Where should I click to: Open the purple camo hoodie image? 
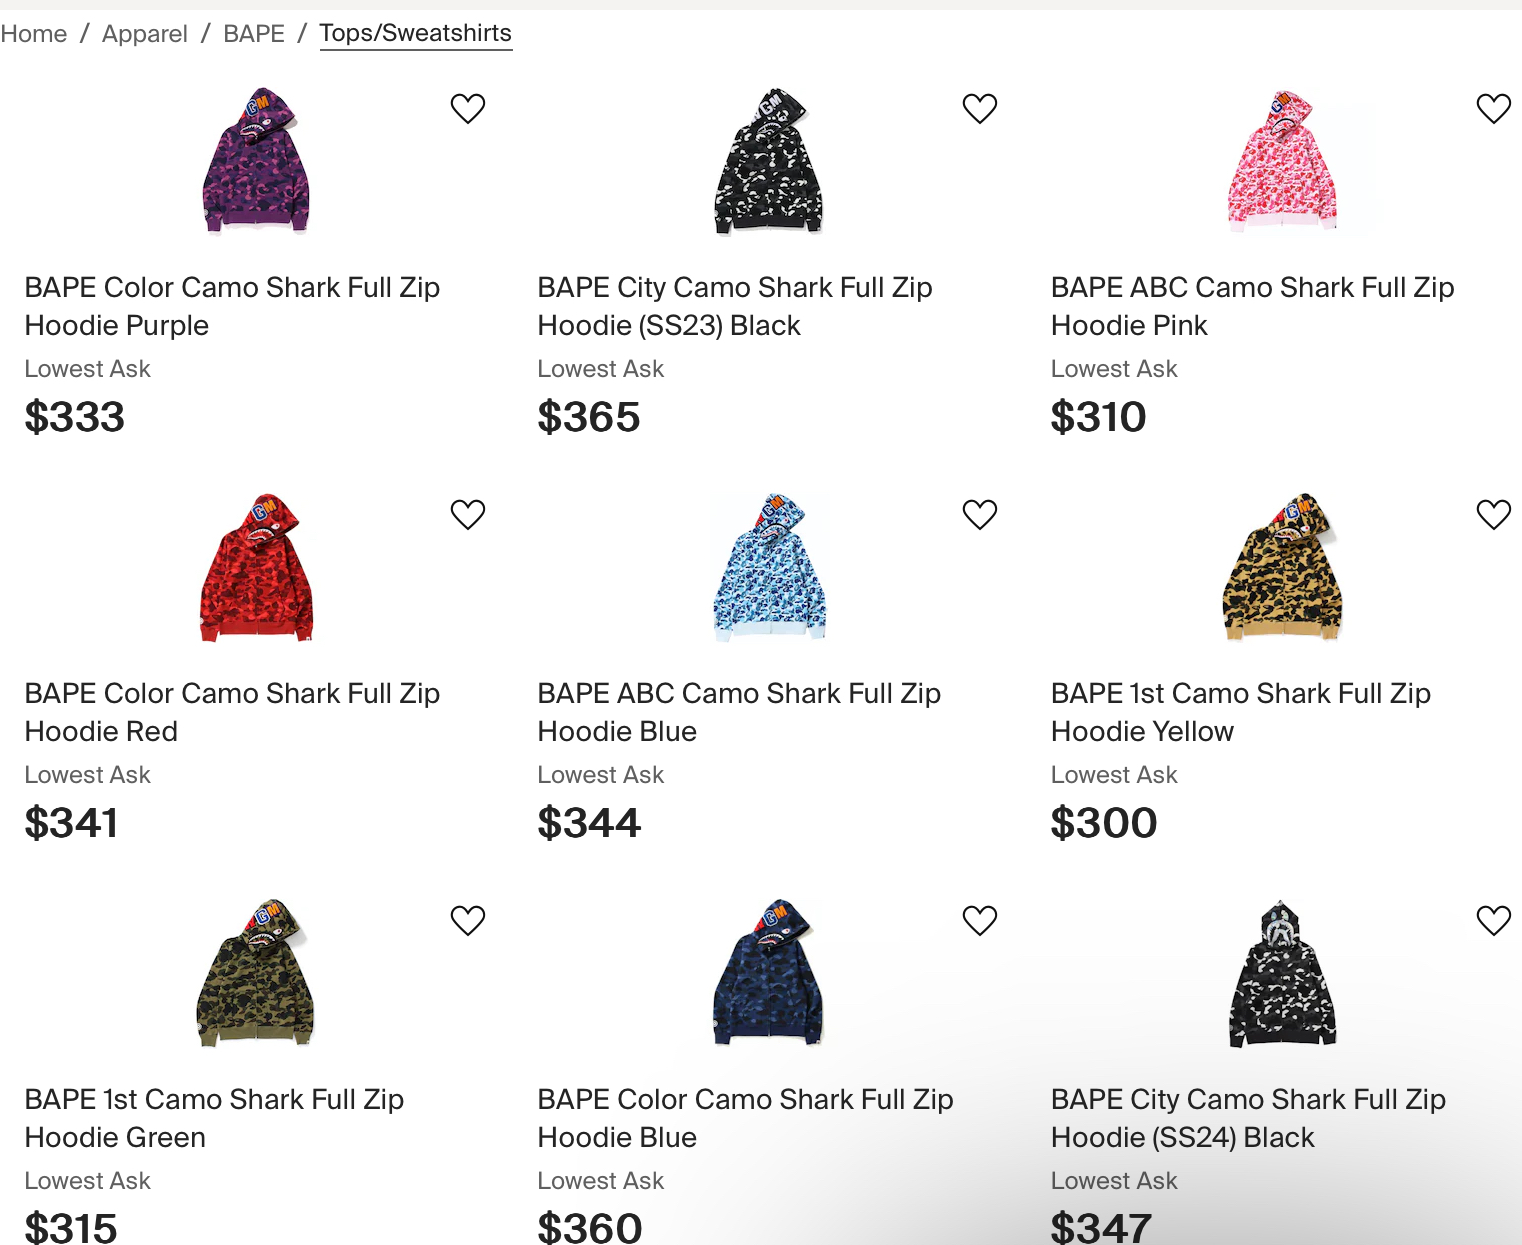coord(256,160)
